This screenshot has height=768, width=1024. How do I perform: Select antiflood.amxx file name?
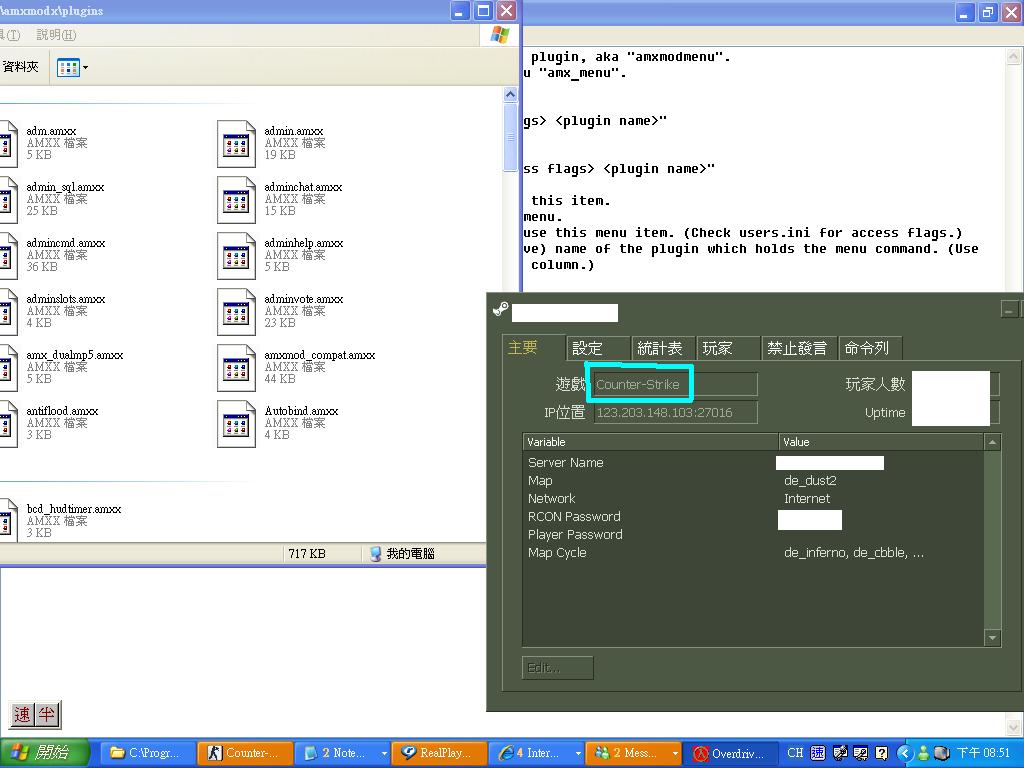pyautogui.click(x=62, y=411)
